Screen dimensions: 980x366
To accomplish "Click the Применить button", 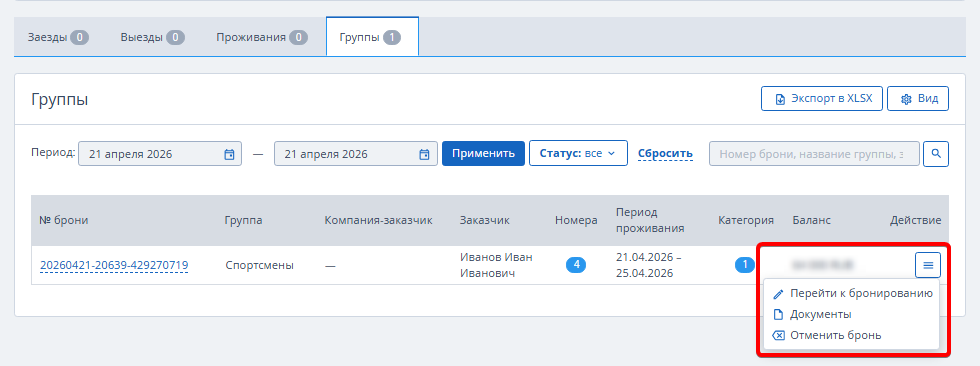I will click(x=483, y=153).
